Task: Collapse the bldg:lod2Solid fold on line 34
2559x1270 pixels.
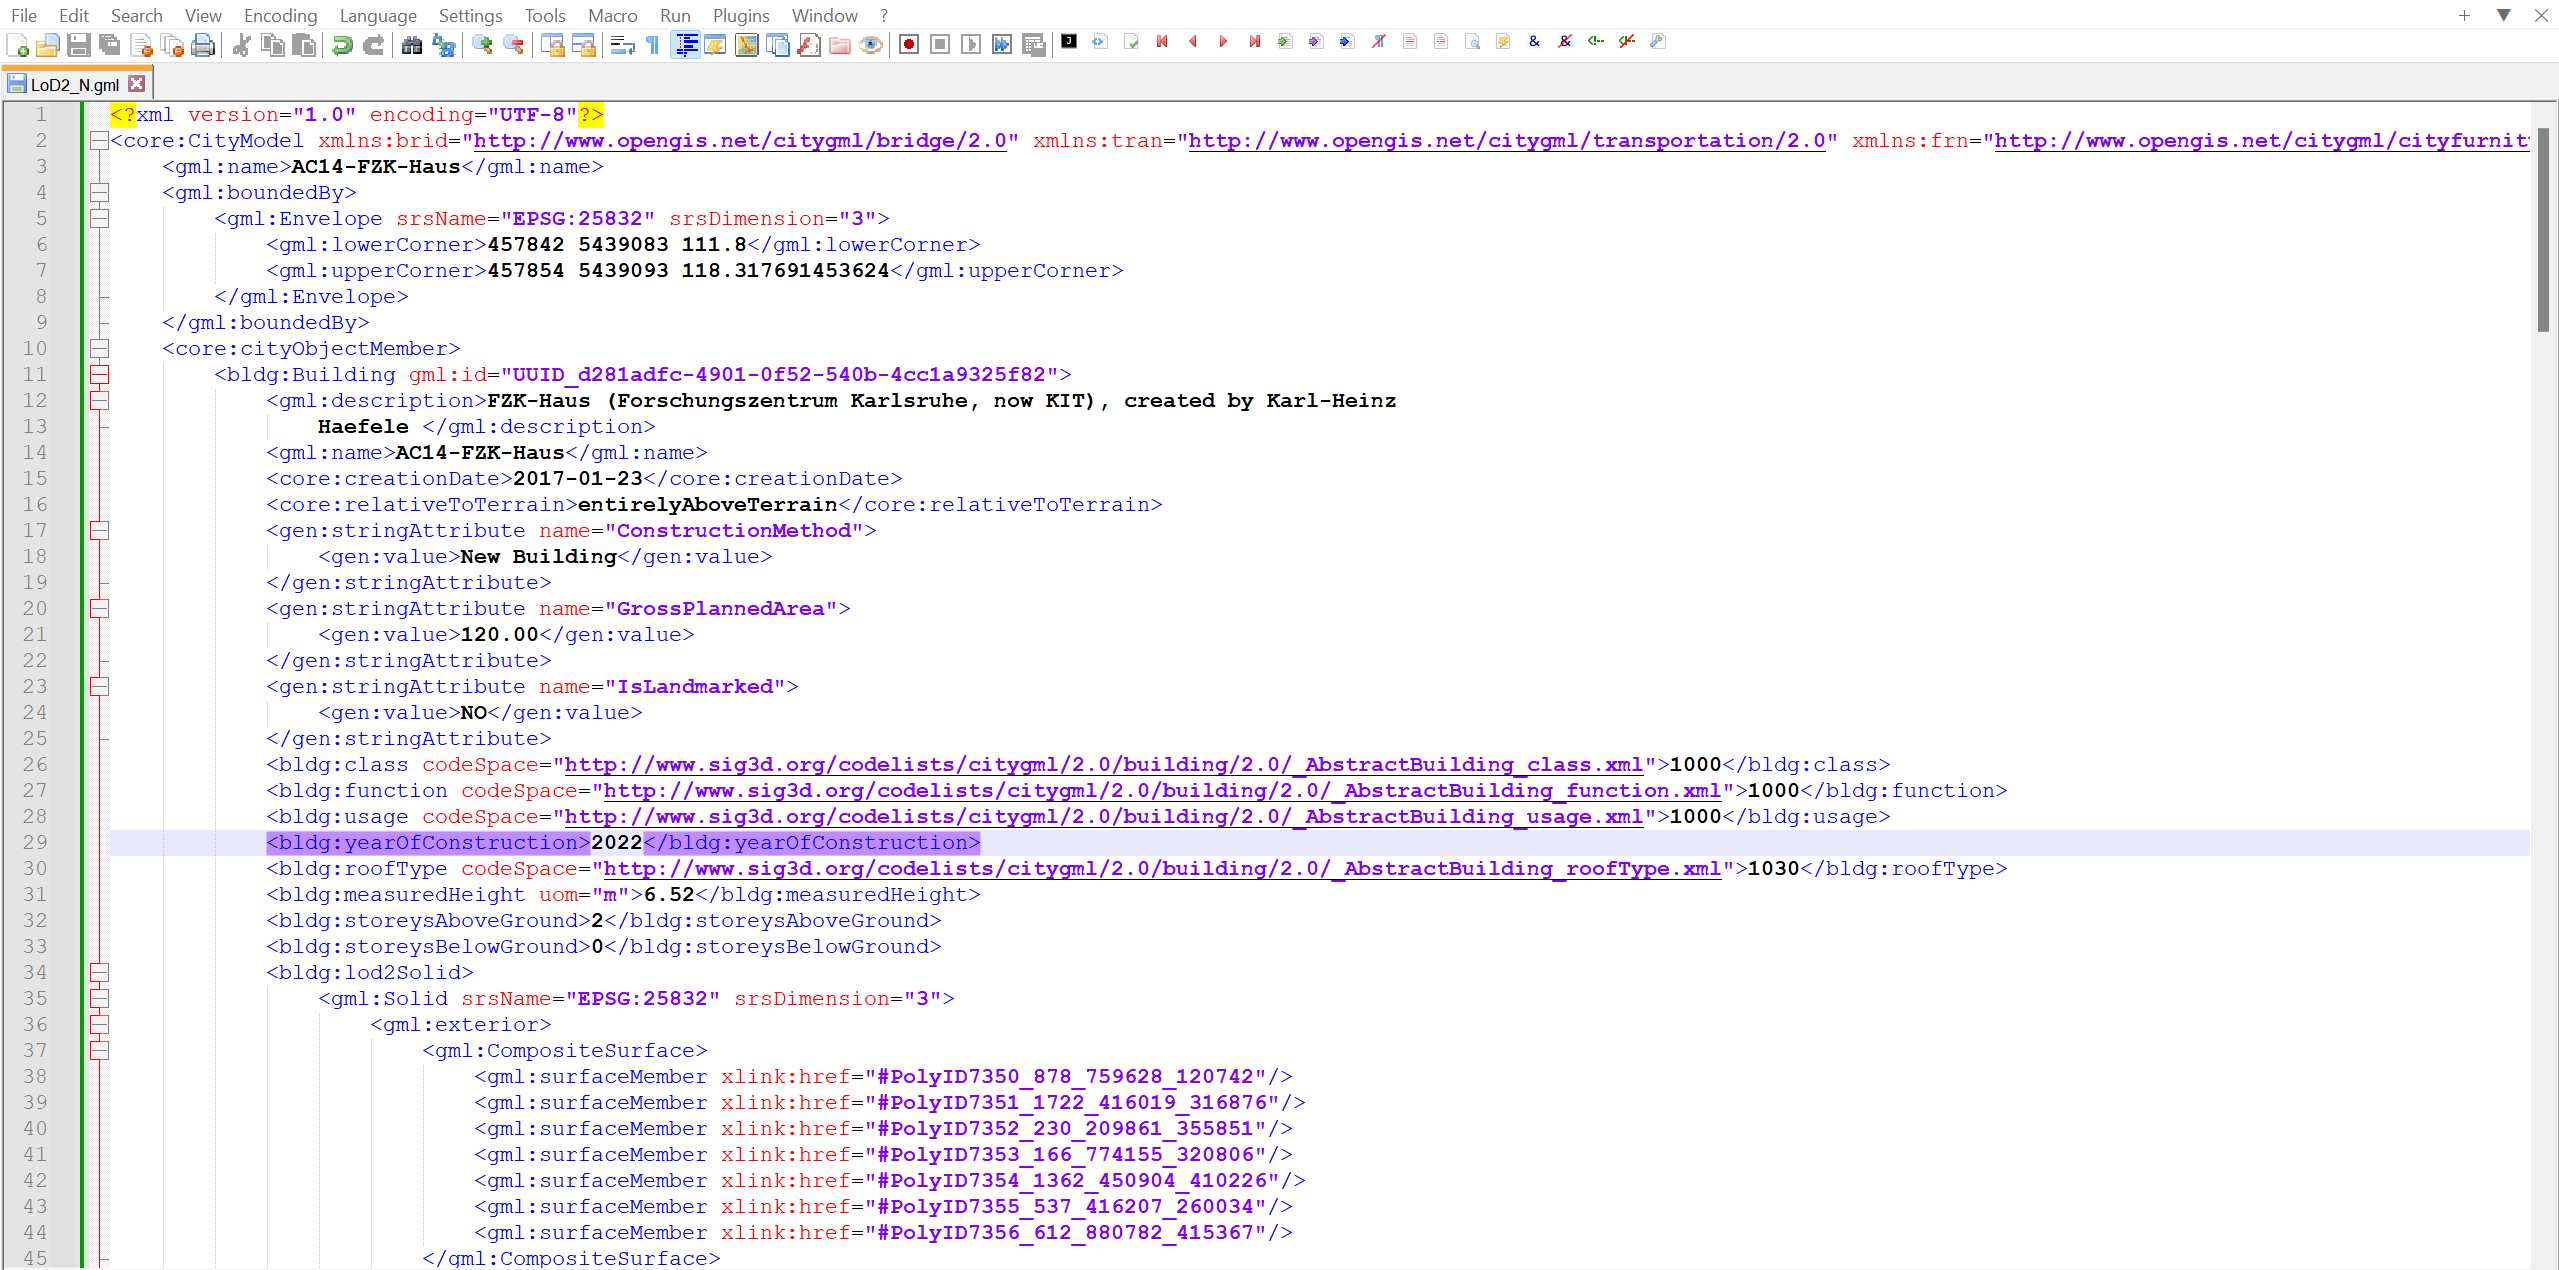Action: (99, 973)
